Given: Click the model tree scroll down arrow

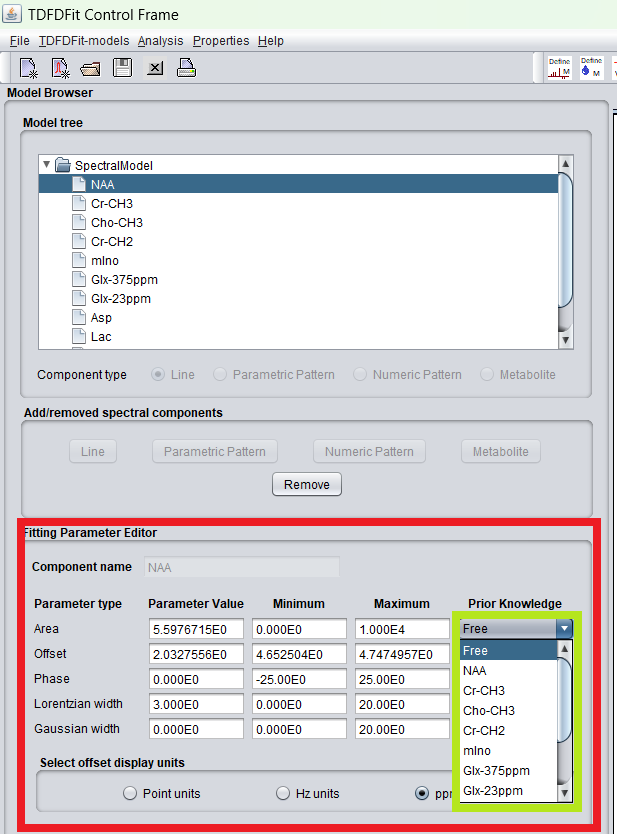Looking at the screenshot, I should [x=565, y=340].
